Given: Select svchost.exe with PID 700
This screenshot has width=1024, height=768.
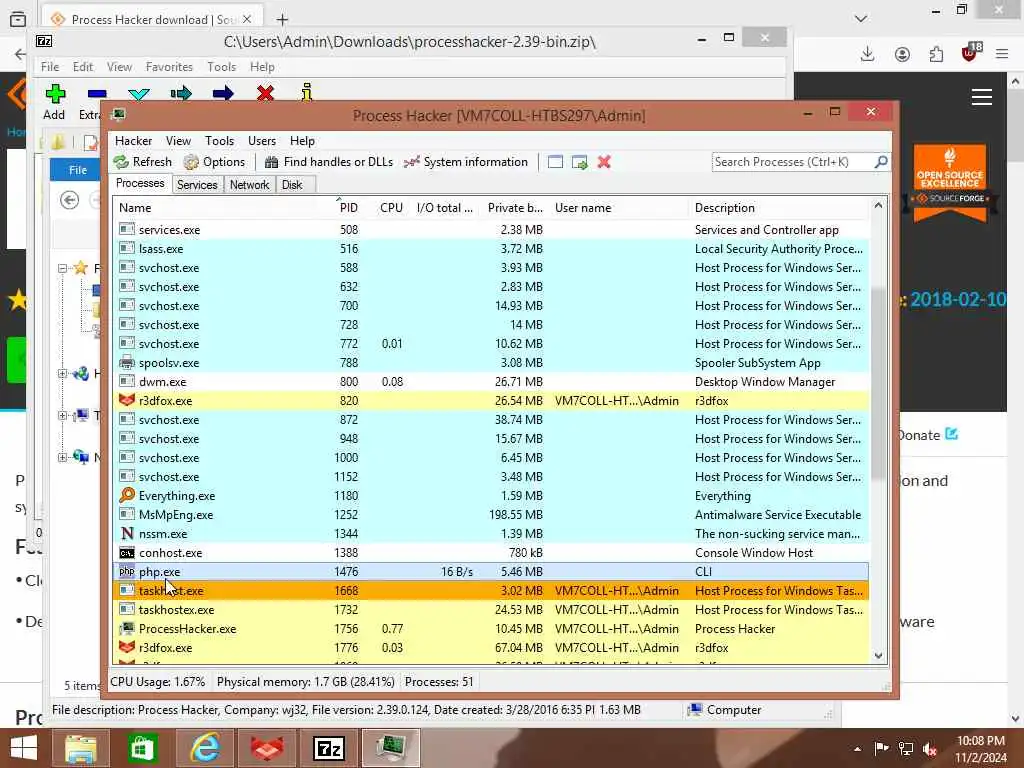Looking at the screenshot, I should tap(491, 306).
